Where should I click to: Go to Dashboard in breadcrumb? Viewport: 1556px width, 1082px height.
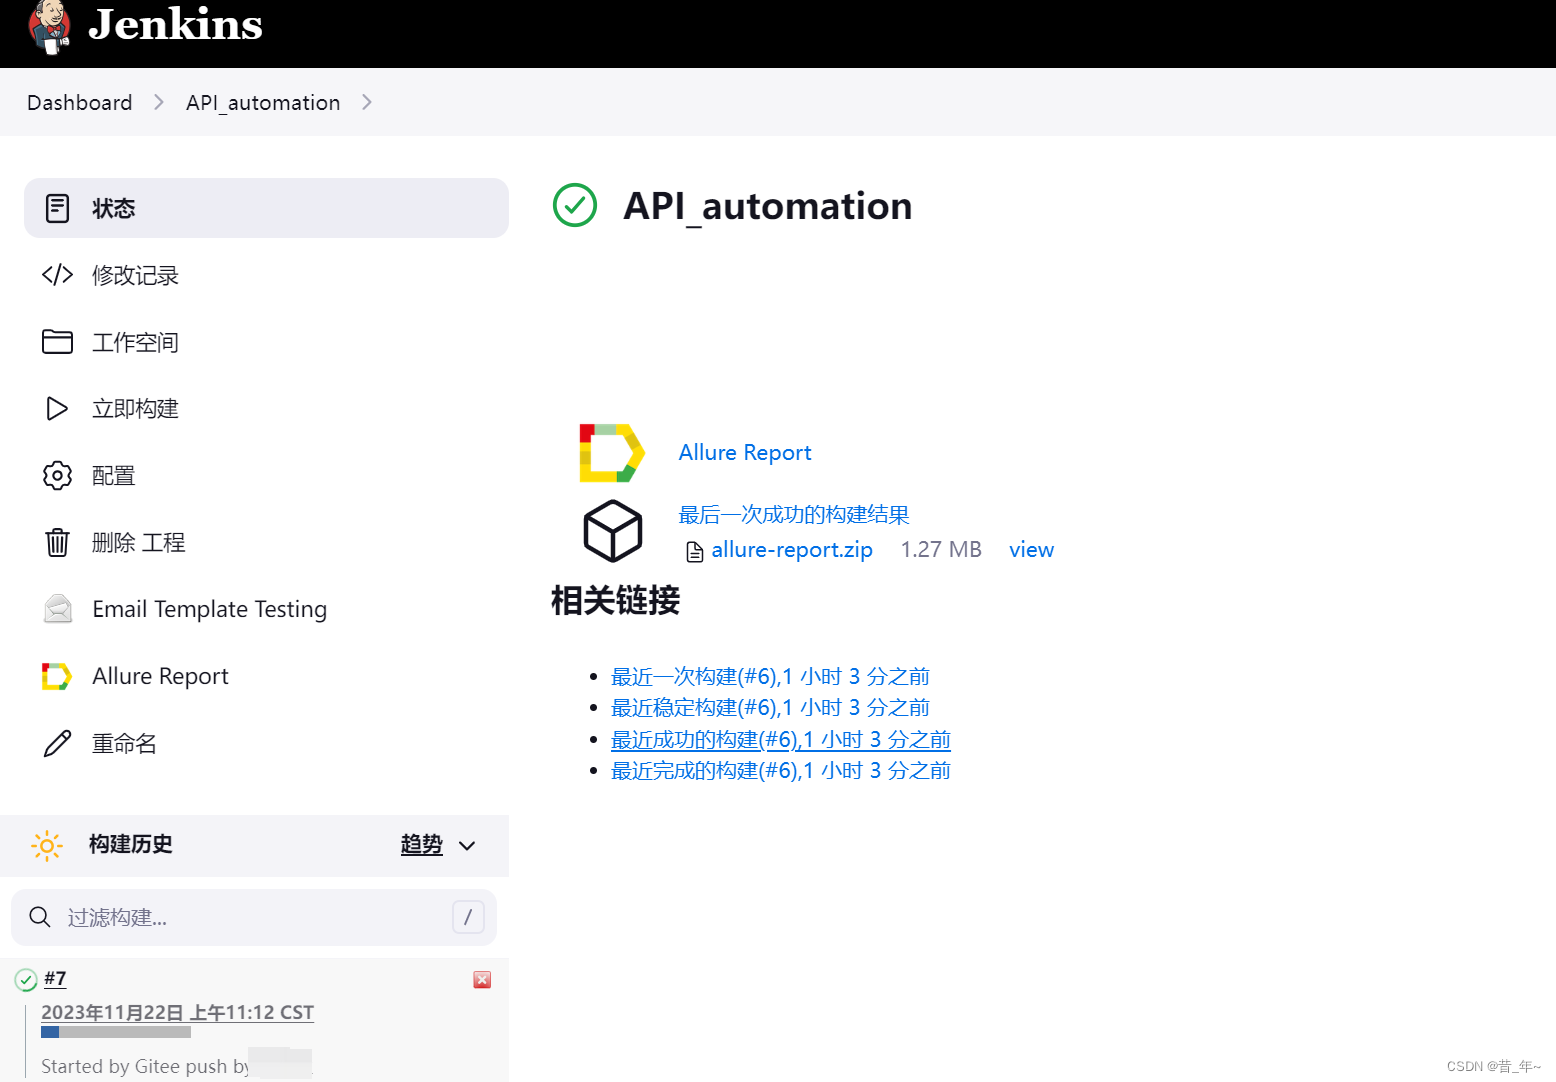point(80,102)
